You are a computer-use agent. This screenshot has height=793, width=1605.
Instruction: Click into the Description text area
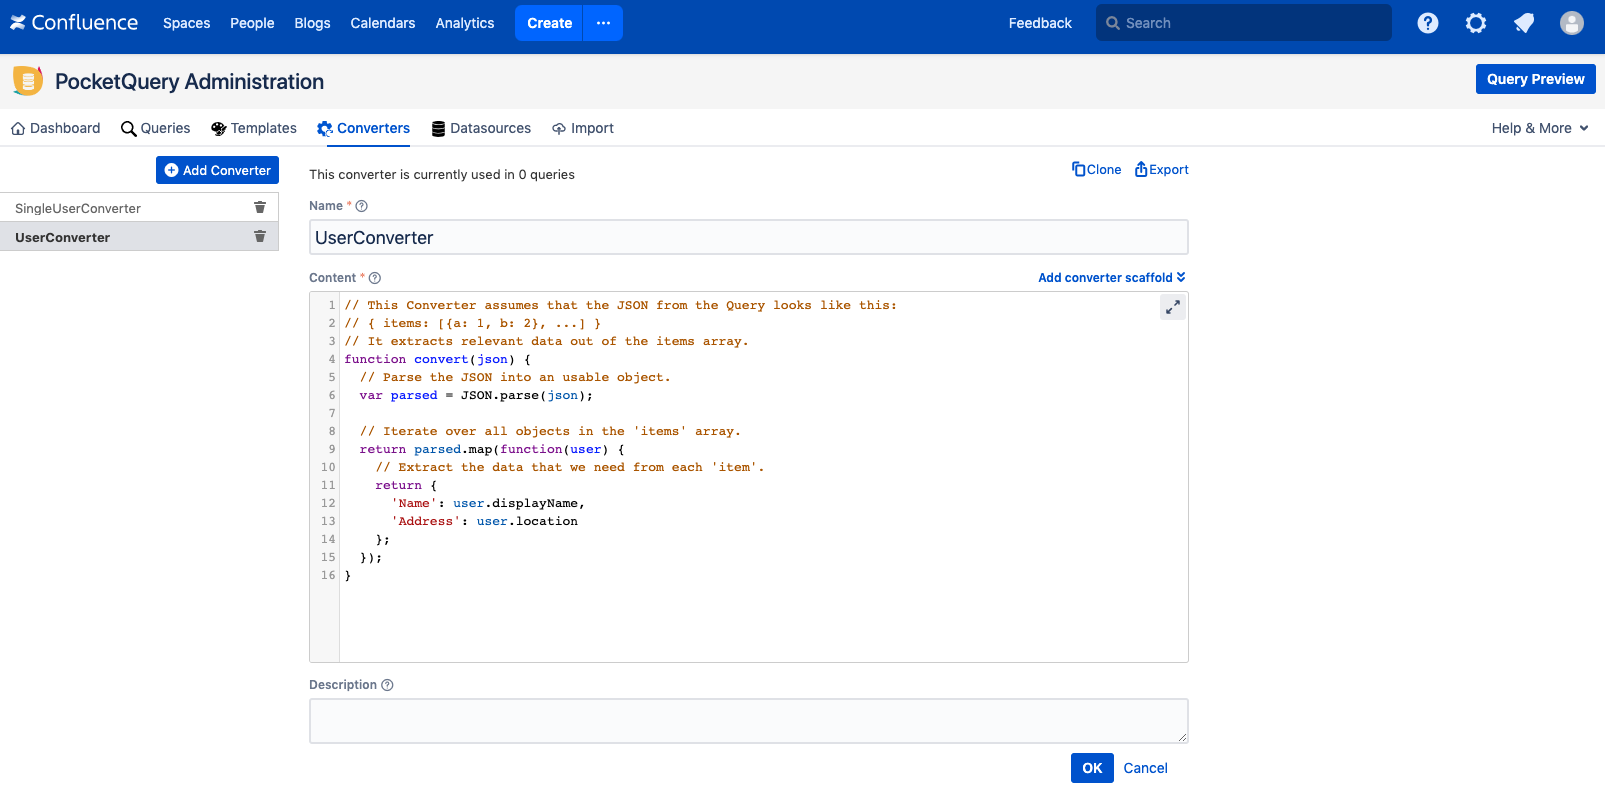(748, 721)
